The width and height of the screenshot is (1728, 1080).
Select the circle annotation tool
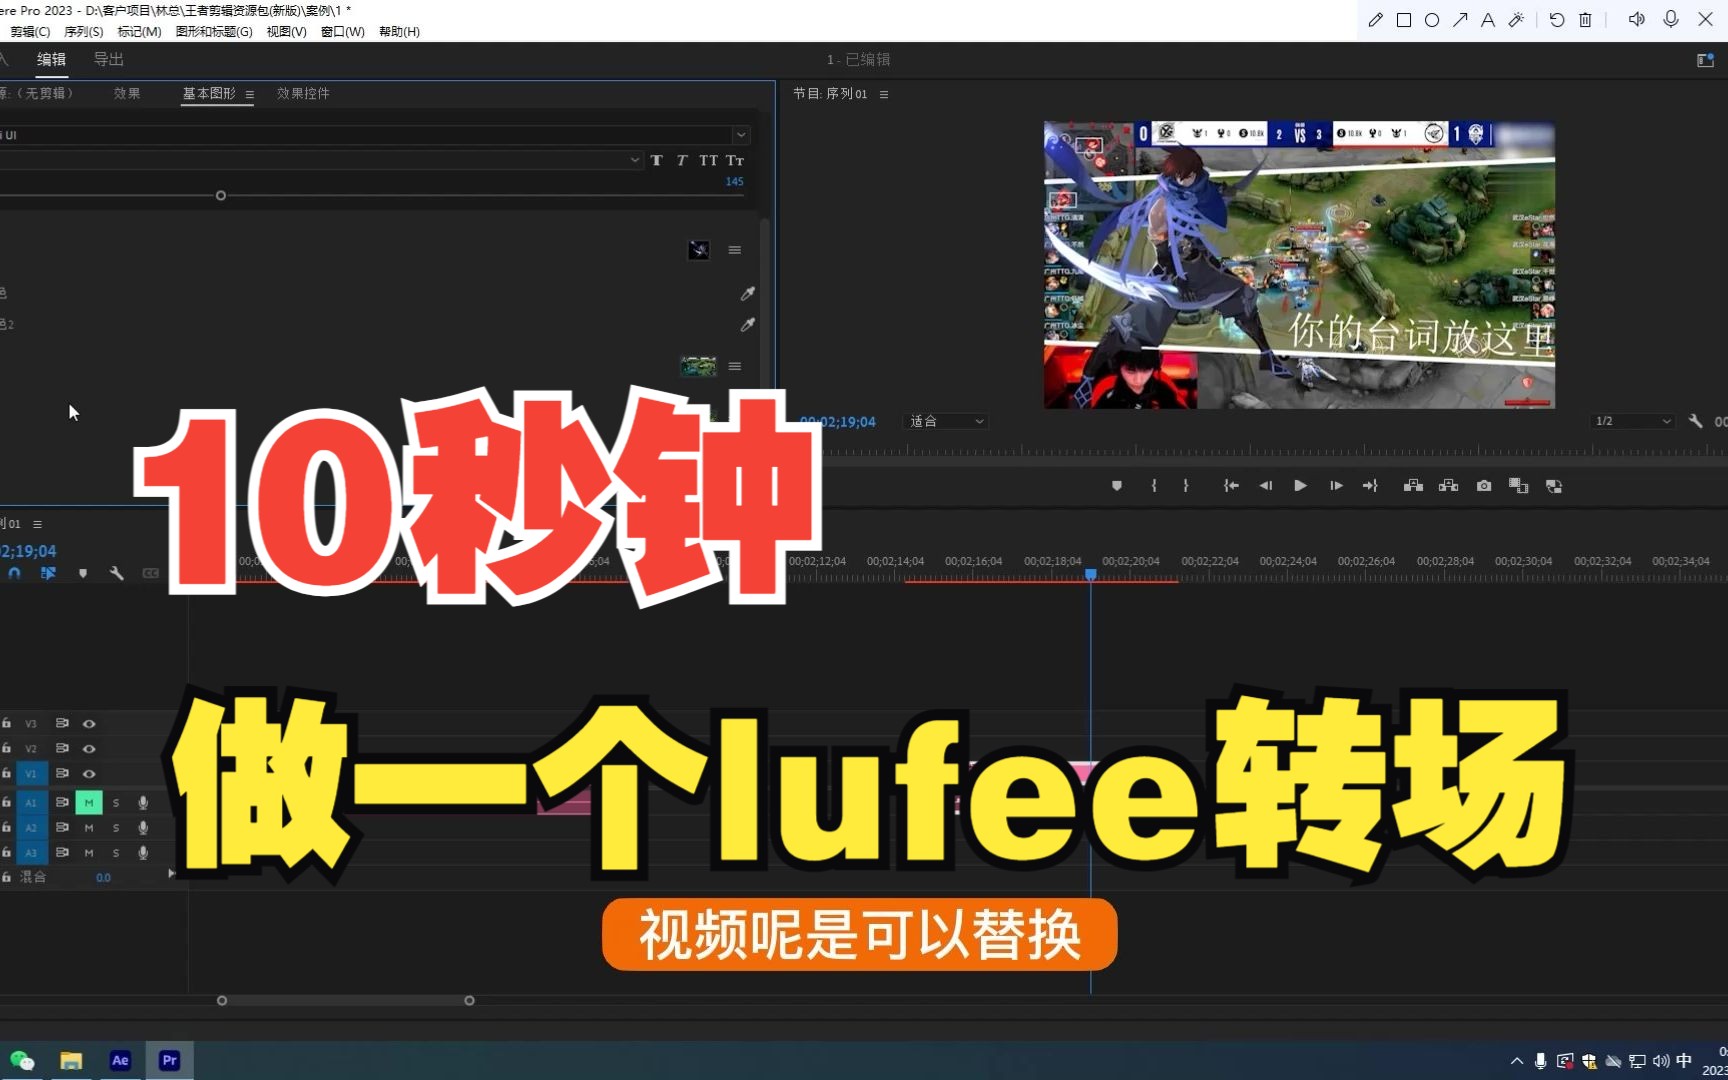point(1432,20)
